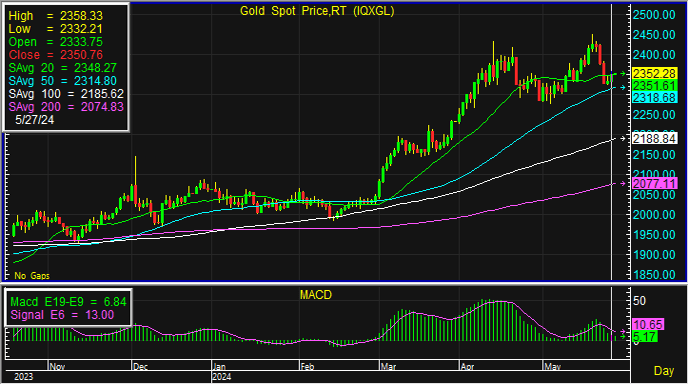Screen dimensions: 689x385
Task: Select the High = 2358.33 readout
Action: click(x=55, y=16)
